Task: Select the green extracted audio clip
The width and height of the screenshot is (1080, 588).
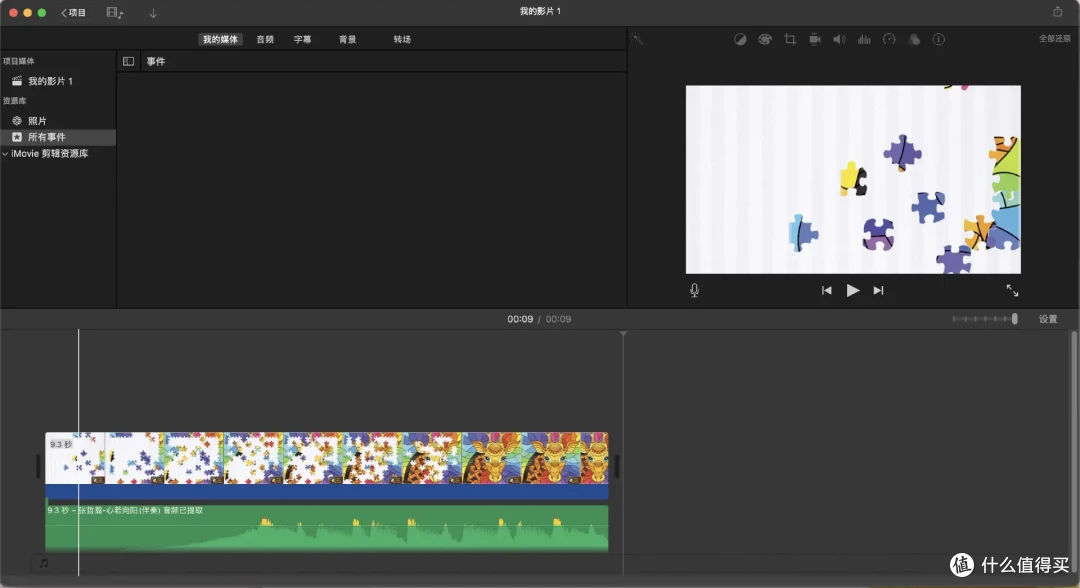Action: pyautogui.click(x=326, y=527)
